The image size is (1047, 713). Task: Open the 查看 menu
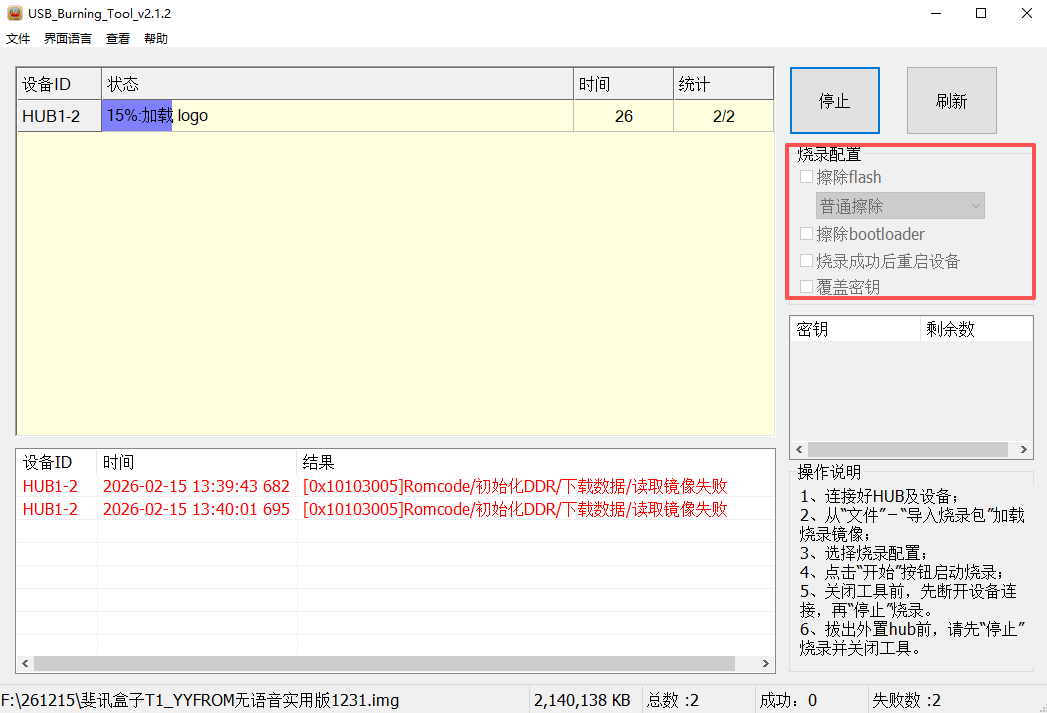click(118, 39)
